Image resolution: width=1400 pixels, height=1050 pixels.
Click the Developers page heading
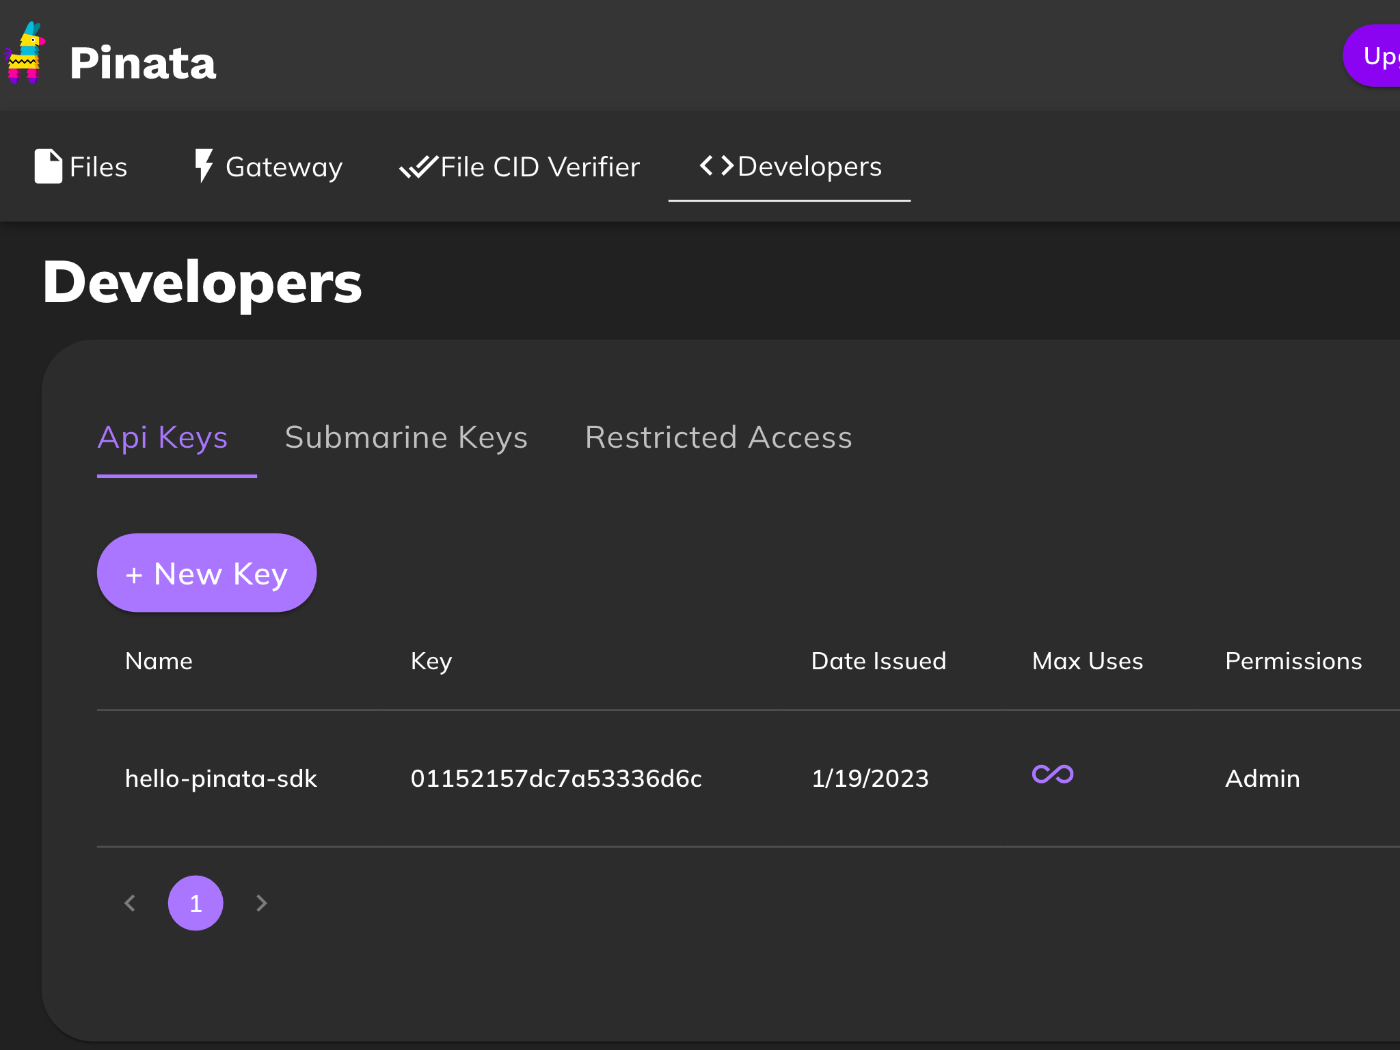coord(203,283)
